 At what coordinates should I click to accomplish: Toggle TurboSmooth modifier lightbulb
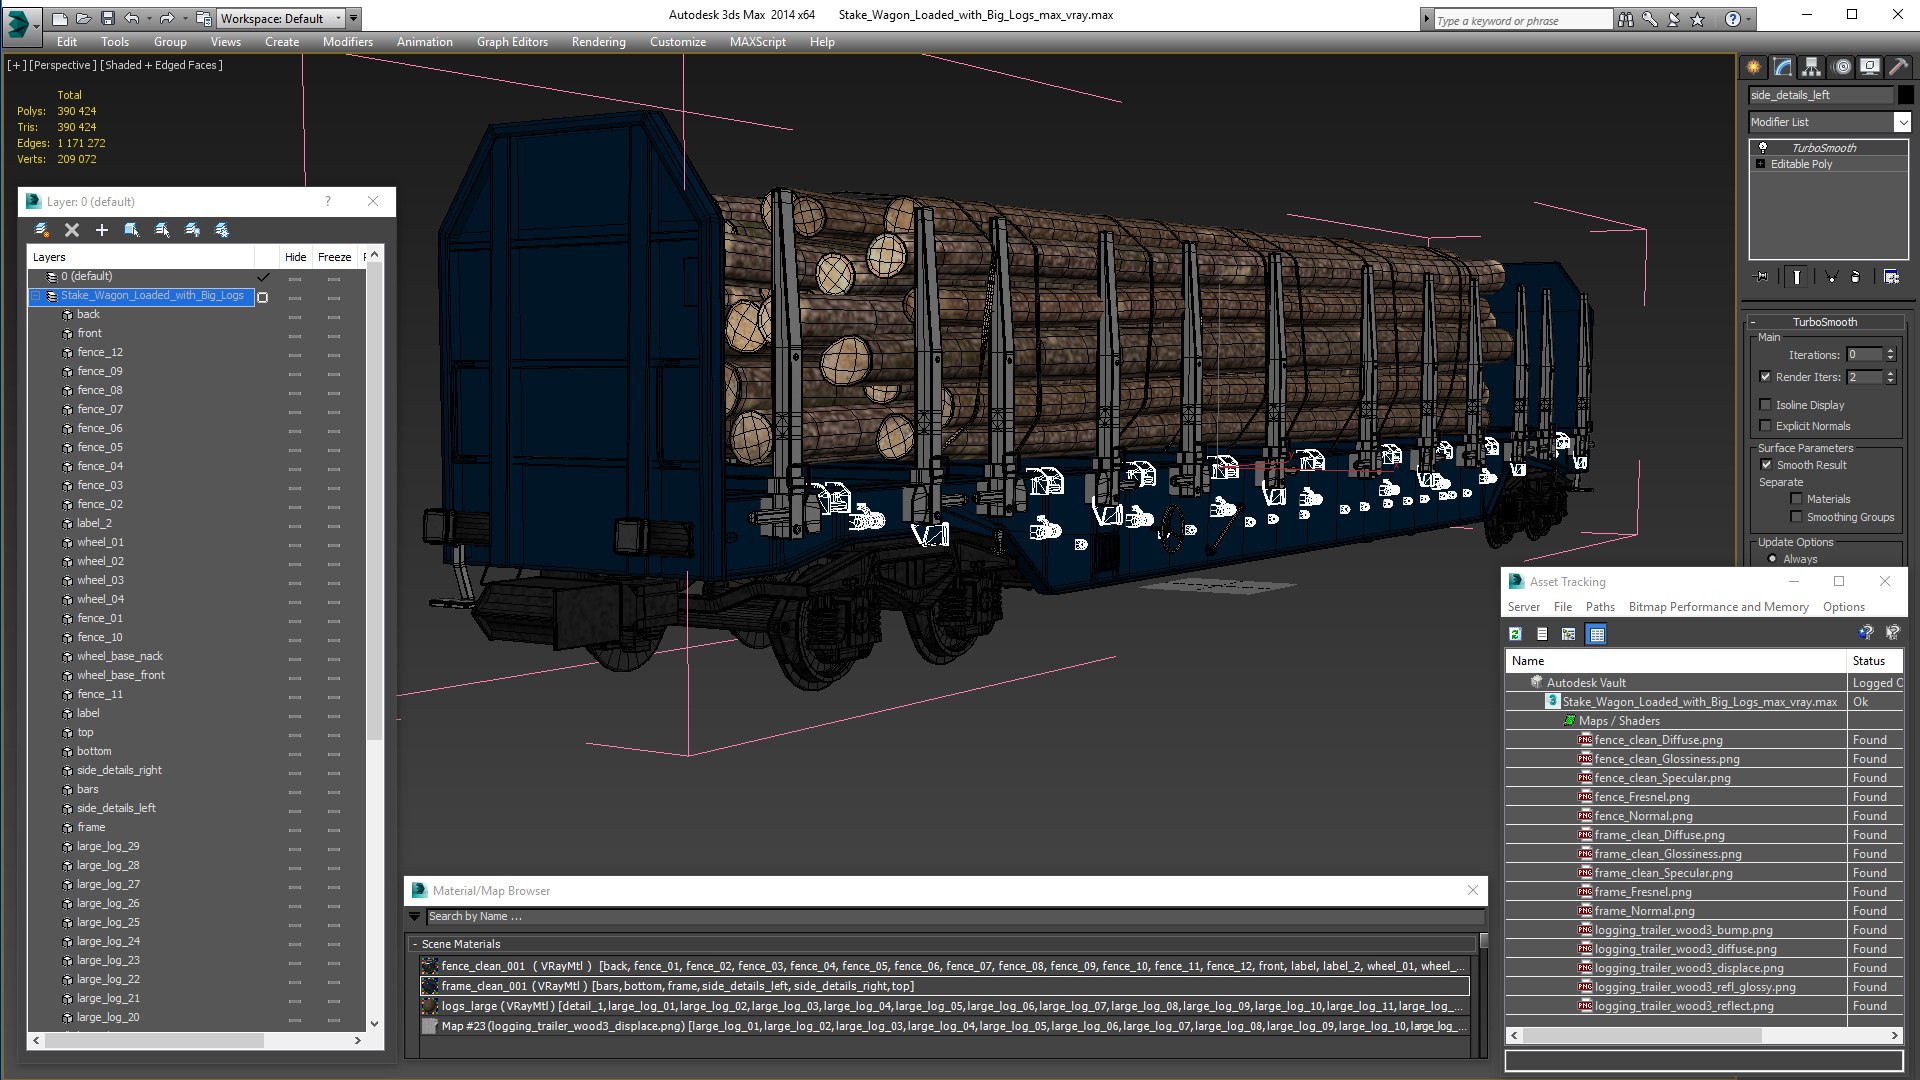[x=1763, y=148]
